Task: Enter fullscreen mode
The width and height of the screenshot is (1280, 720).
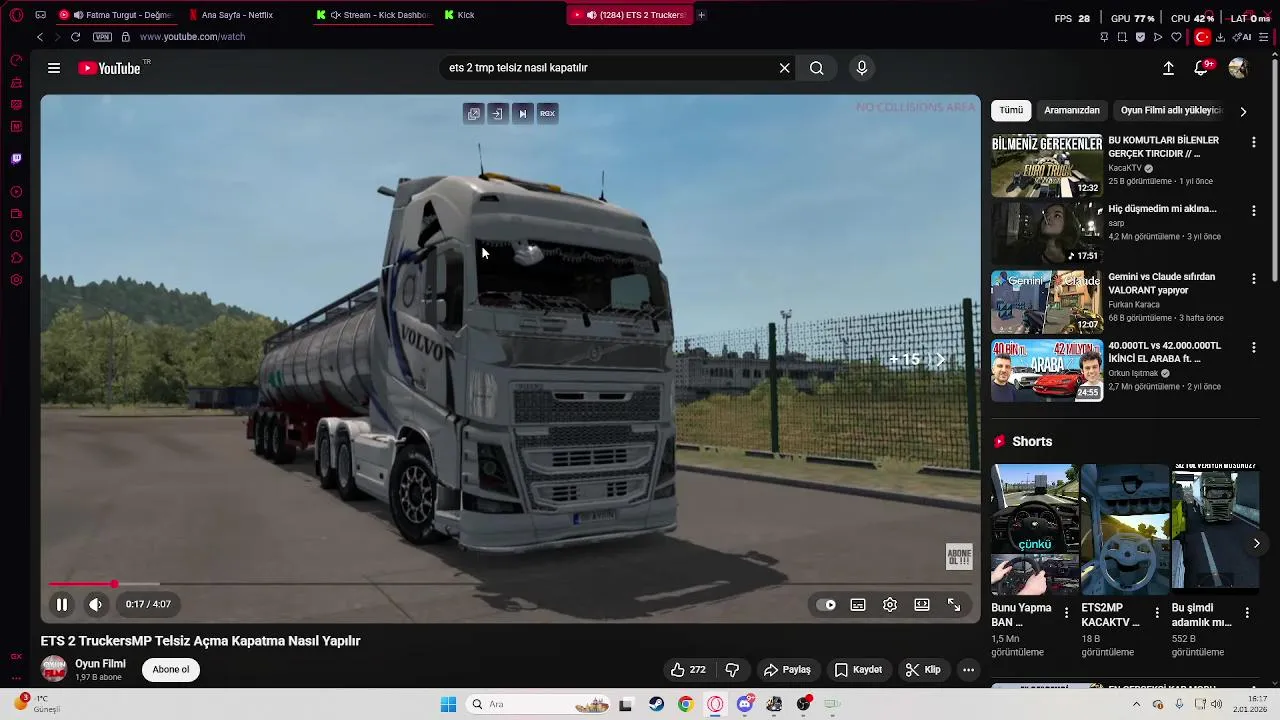Action: [x=954, y=604]
